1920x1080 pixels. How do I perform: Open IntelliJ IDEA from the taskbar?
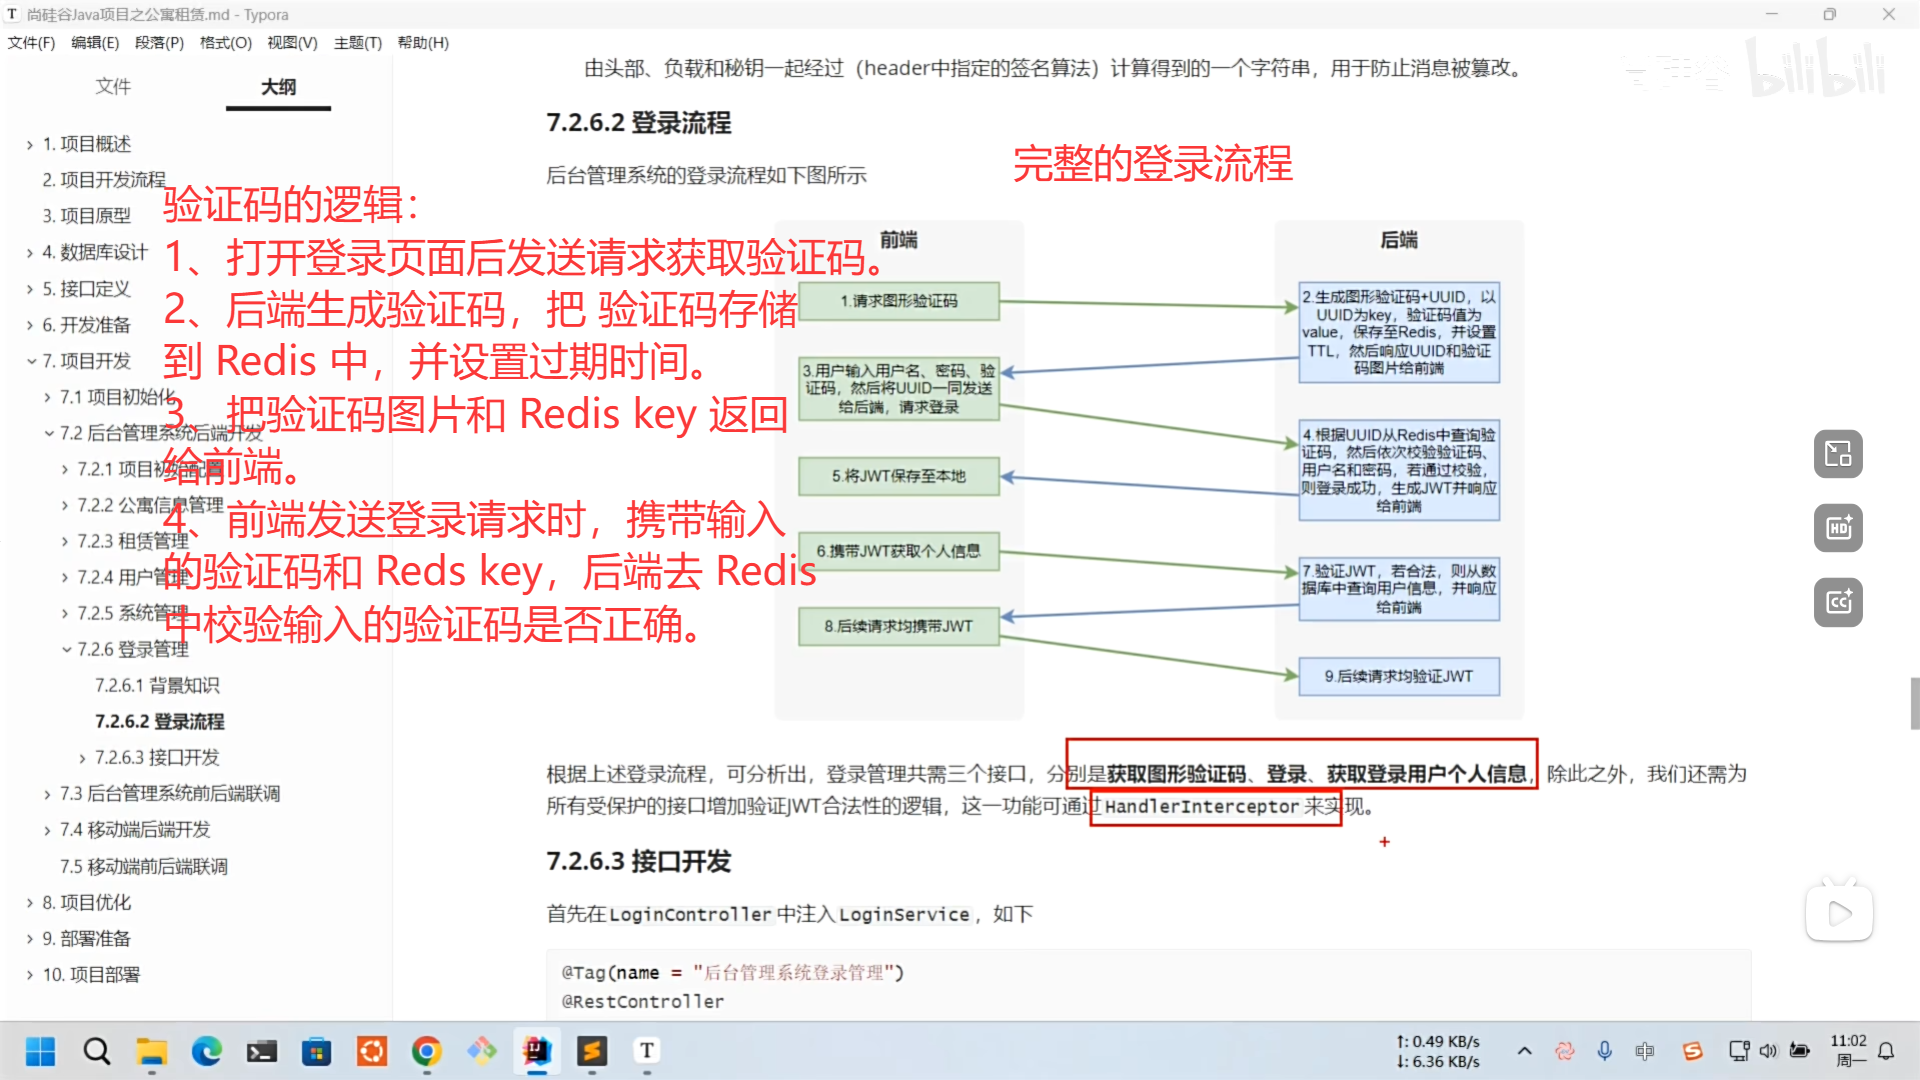[537, 1051]
